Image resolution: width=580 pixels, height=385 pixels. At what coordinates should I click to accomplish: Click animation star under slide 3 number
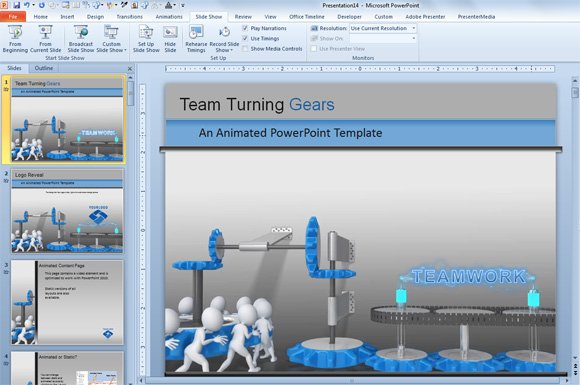pyautogui.click(x=6, y=272)
